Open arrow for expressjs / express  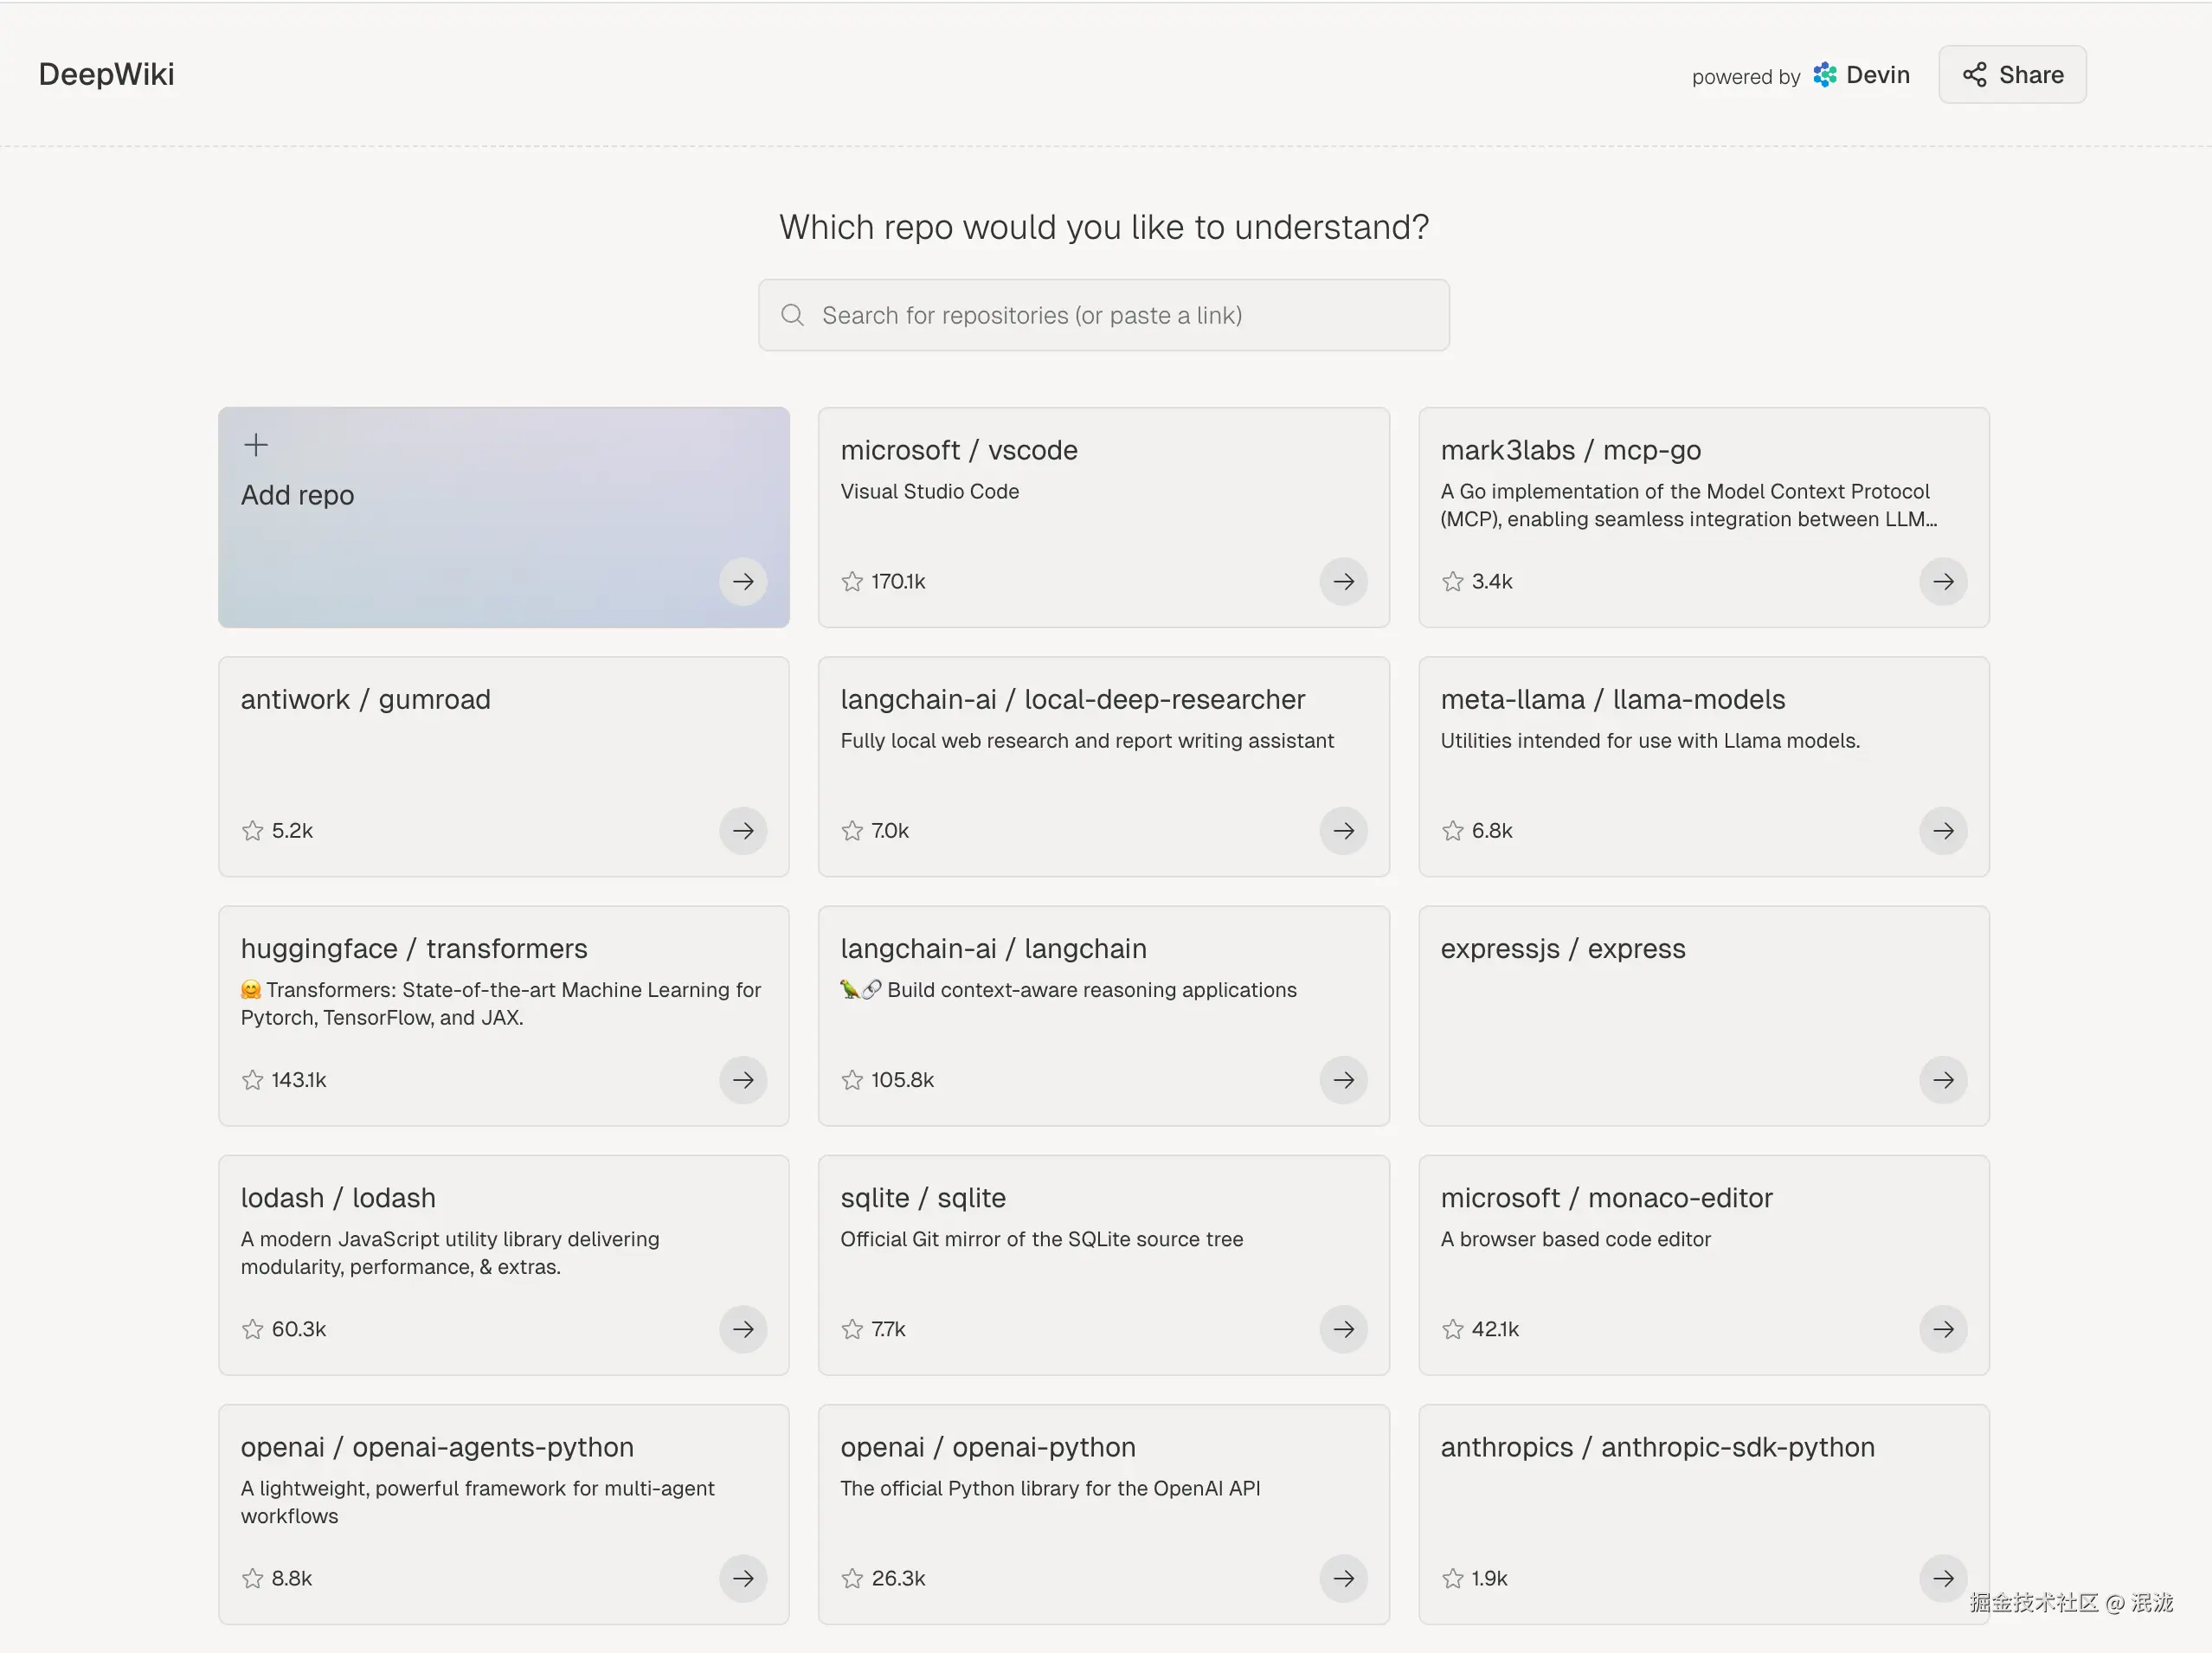[1943, 1079]
